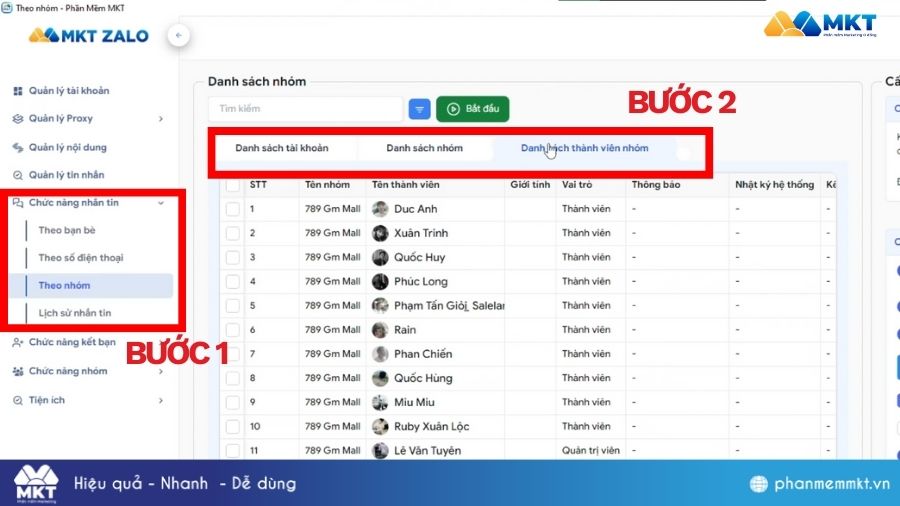The height and width of the screenshot is (506, 900).
Task: Click the Giới tính column header
Action: (x=530, y=185)
